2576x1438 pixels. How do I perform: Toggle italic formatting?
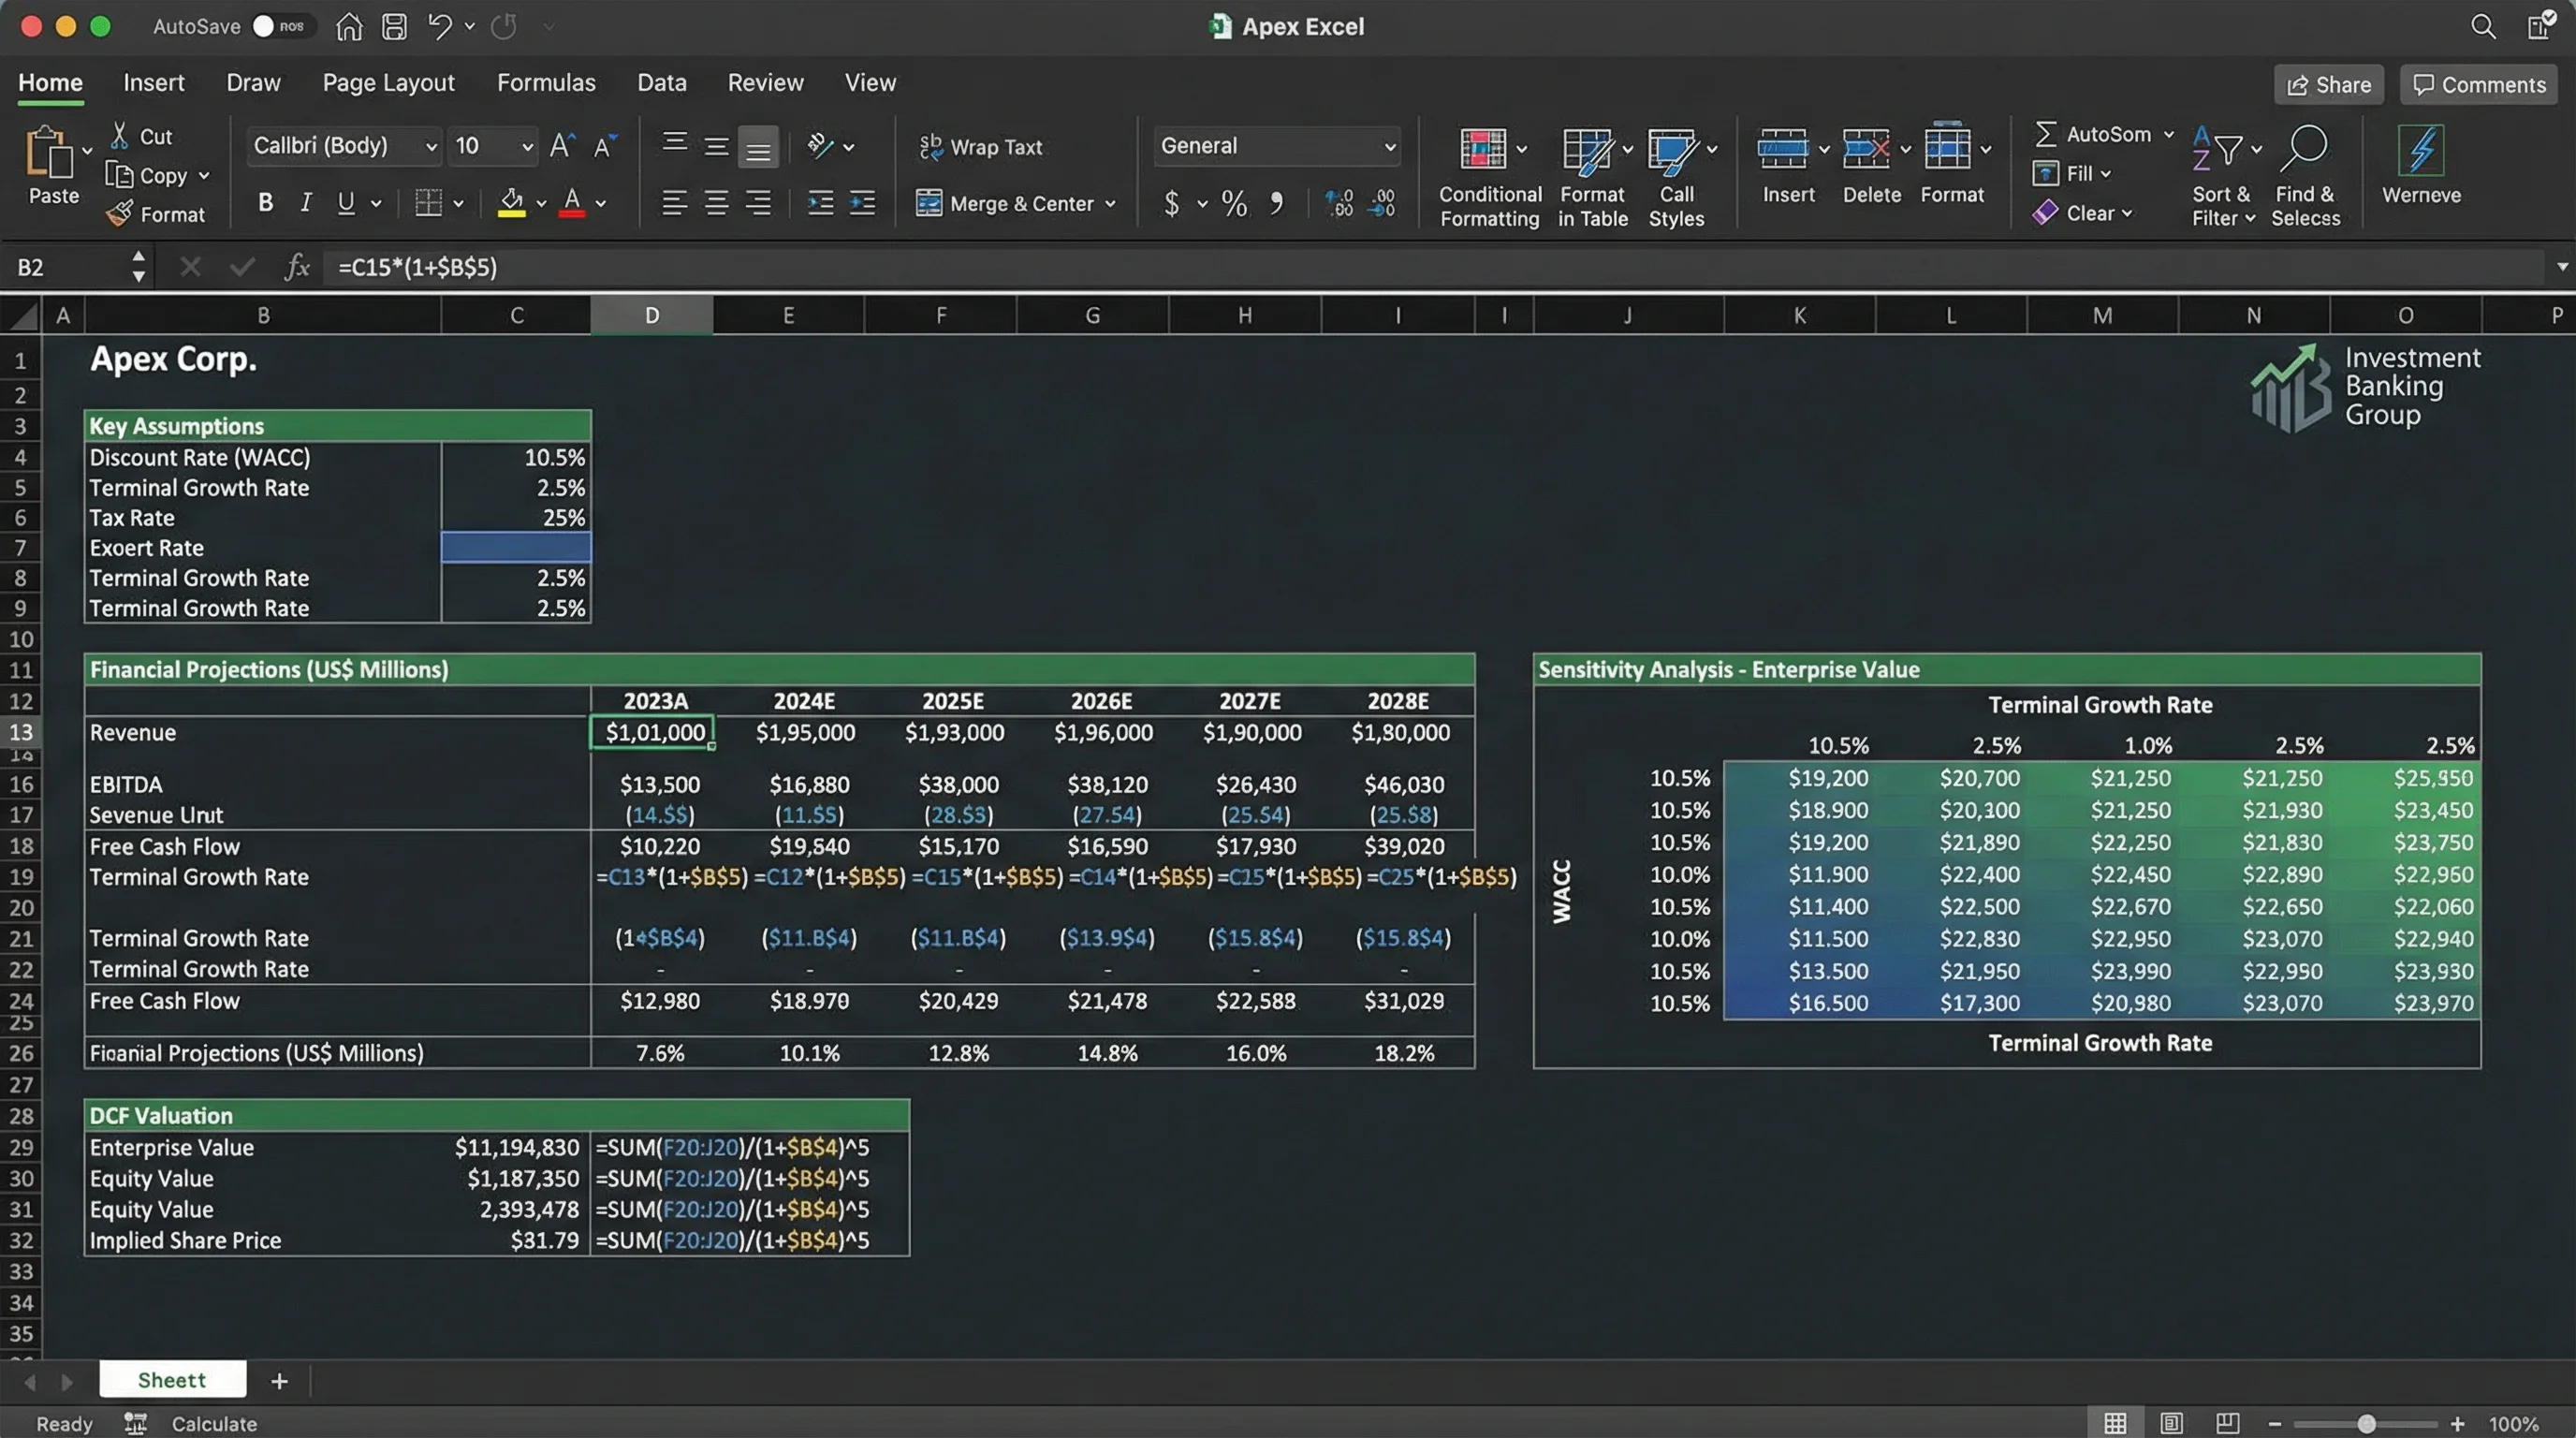(306, 202)
